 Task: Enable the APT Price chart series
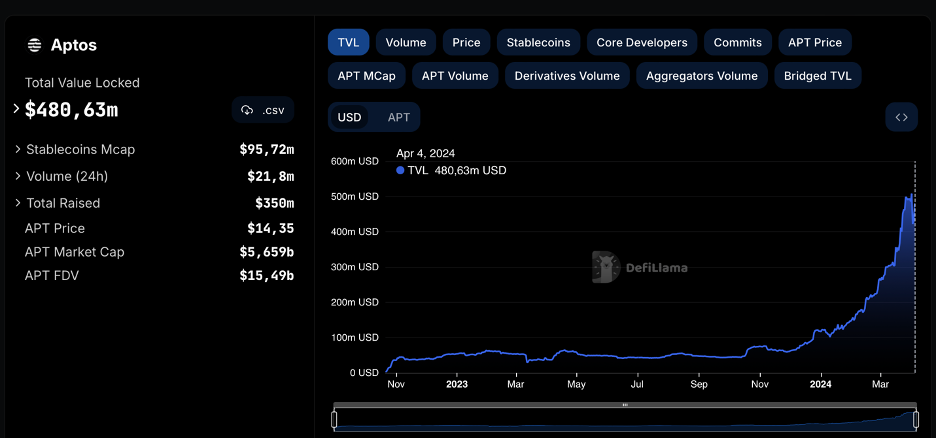click(x=815, y=42)
